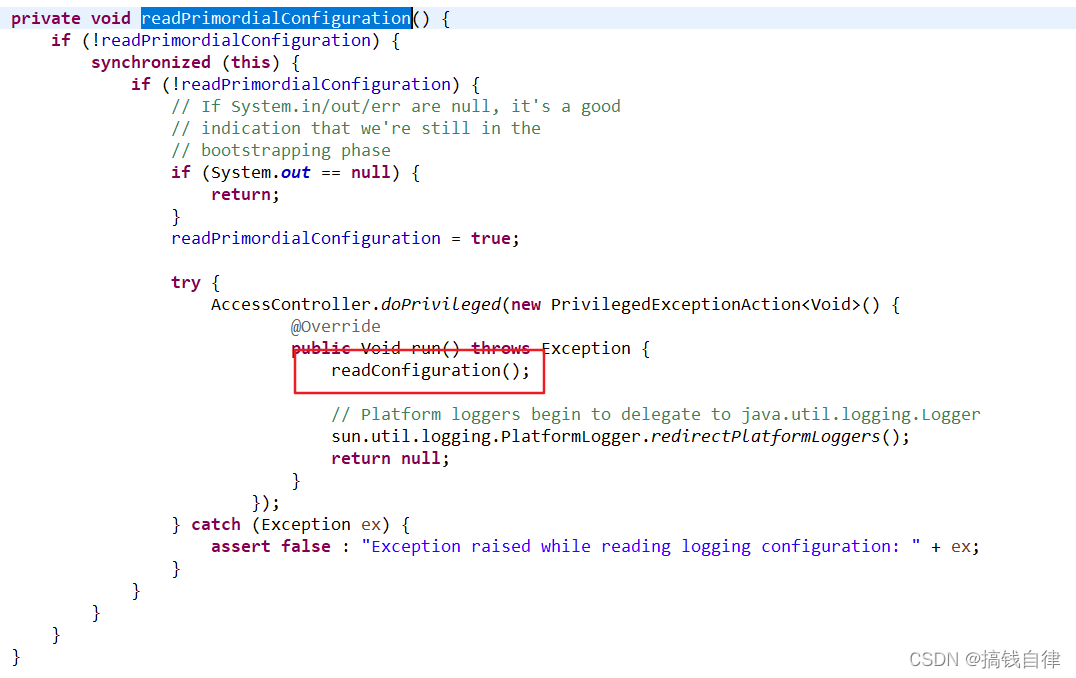This screenshot has width=1076, height=678.
Task: Click the 'return null;' statement
Action: click(x=390, y=458)
